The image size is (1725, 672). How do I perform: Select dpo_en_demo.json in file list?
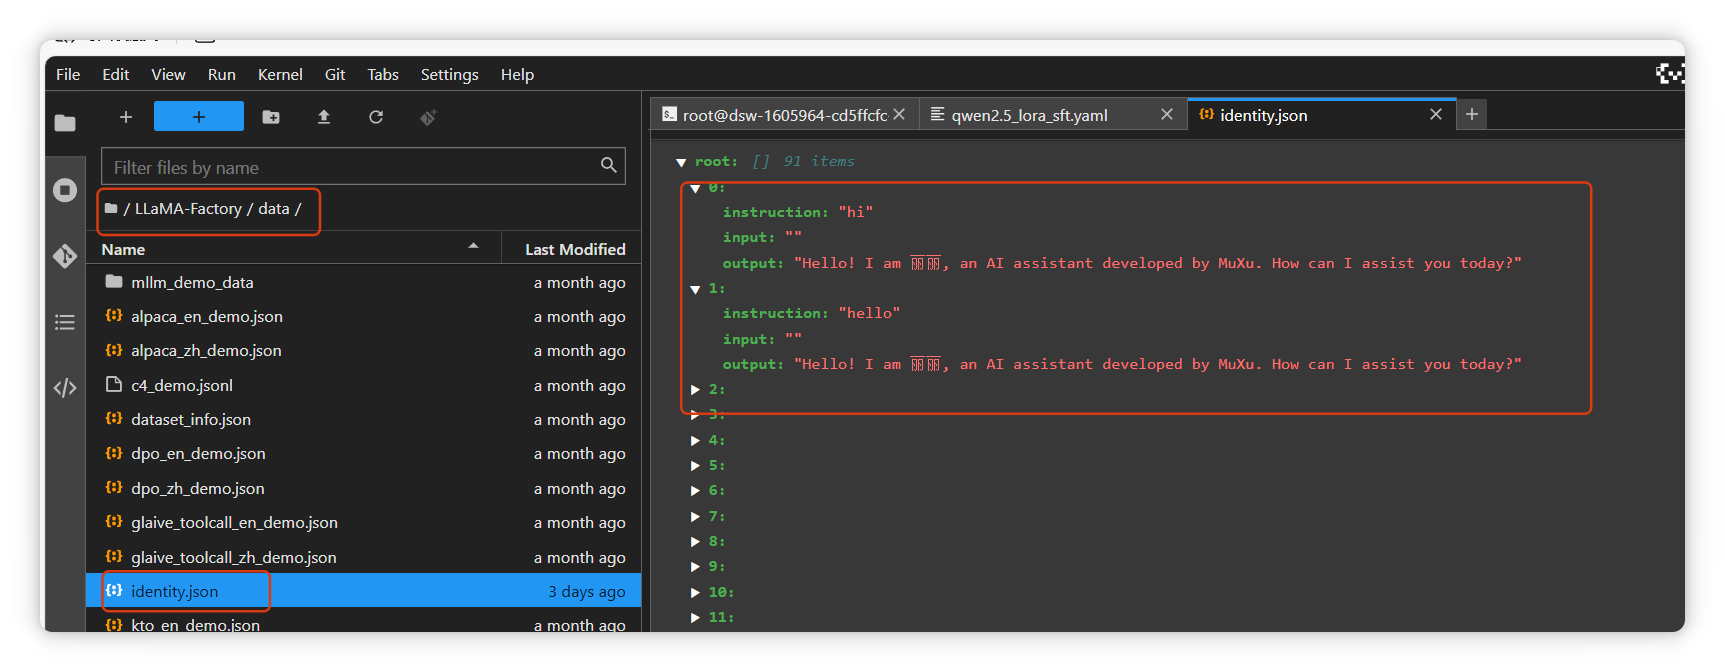(x=364, y=453)
